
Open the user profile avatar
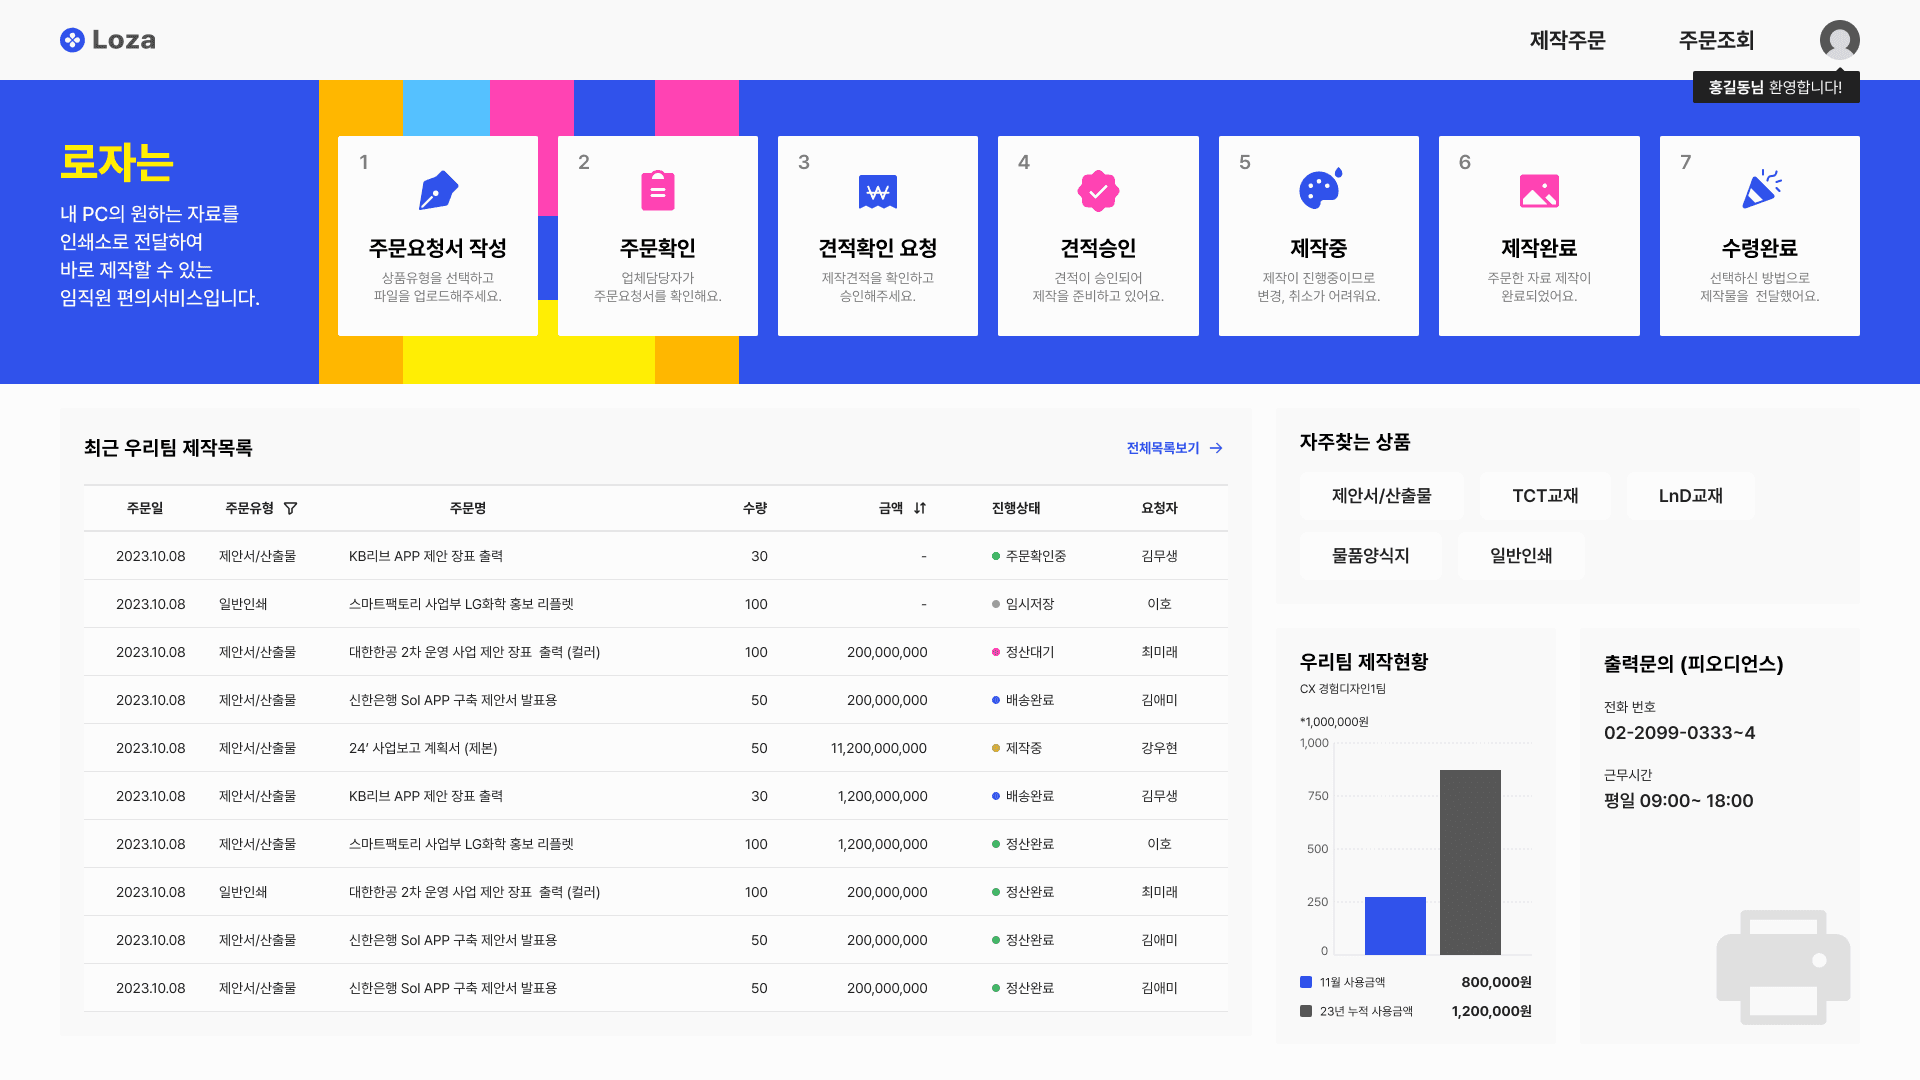1839,40
